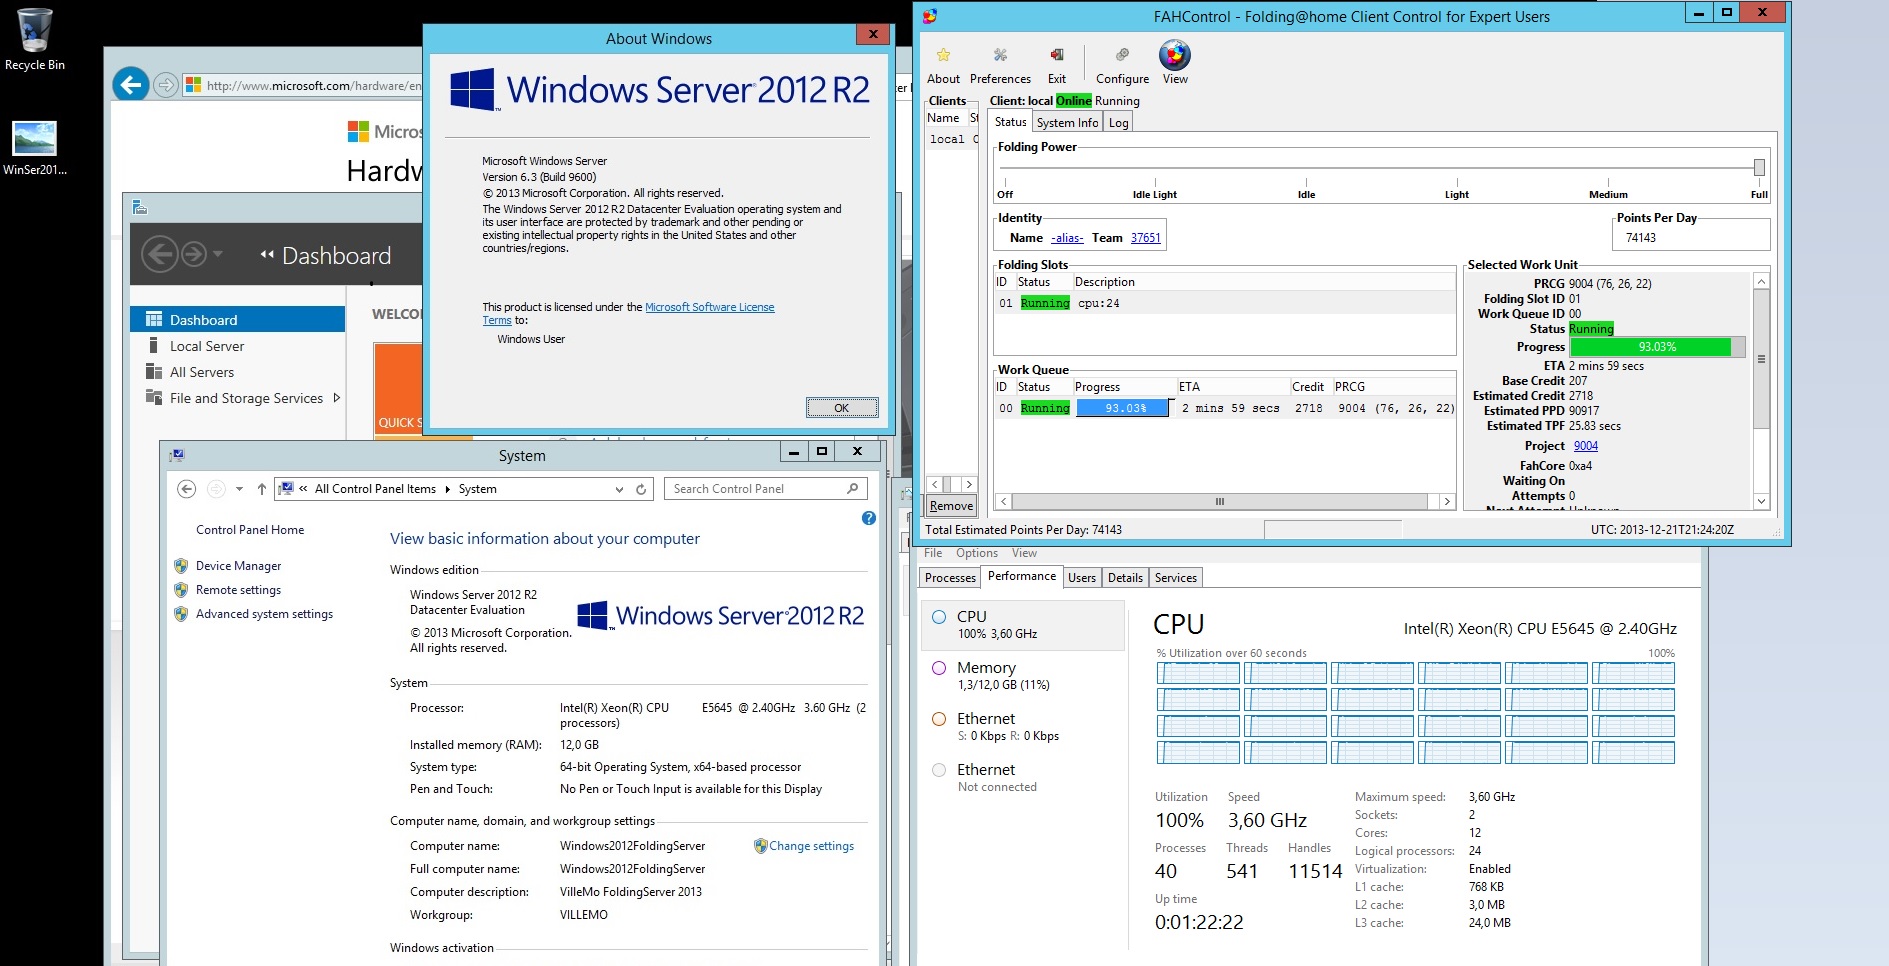
Task: Open Remote settings link
Action: coord(238,590)
